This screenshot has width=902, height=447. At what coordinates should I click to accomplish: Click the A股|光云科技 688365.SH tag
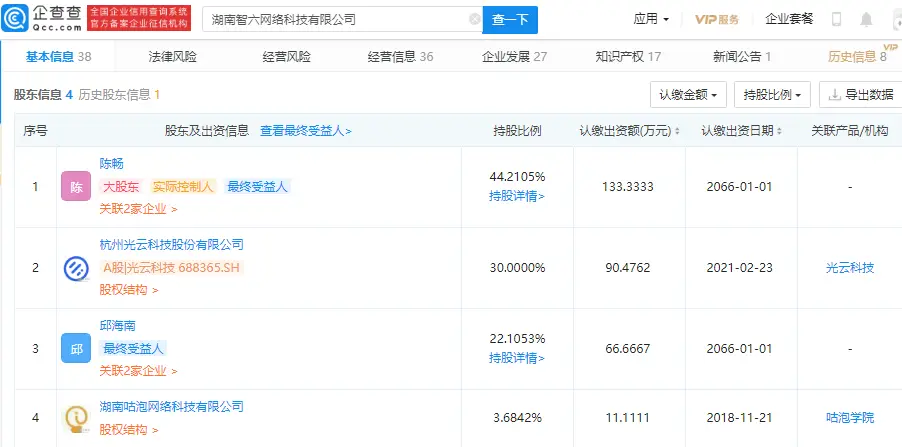[x=171, y=268]
